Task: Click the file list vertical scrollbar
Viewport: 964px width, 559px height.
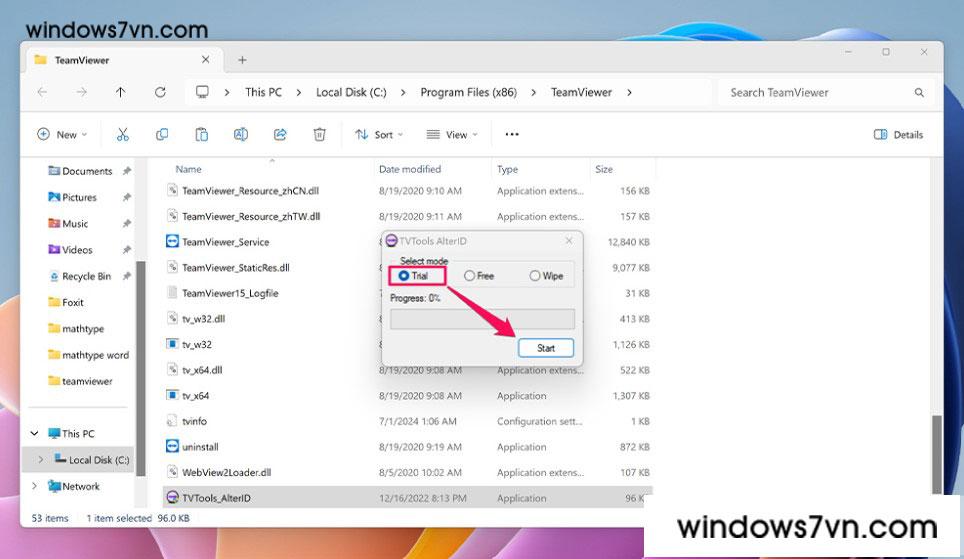Action: click(936, 454)
